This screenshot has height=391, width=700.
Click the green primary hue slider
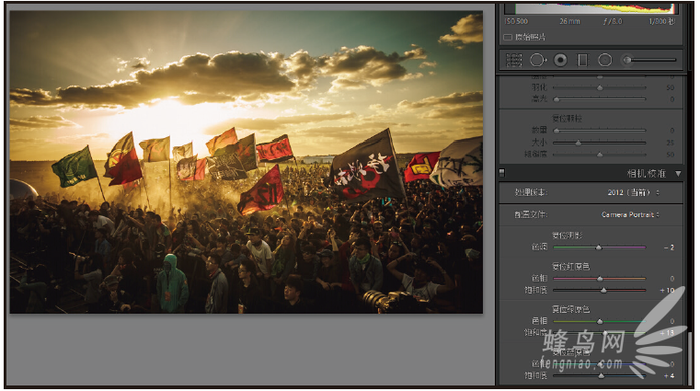coord(600,321)
